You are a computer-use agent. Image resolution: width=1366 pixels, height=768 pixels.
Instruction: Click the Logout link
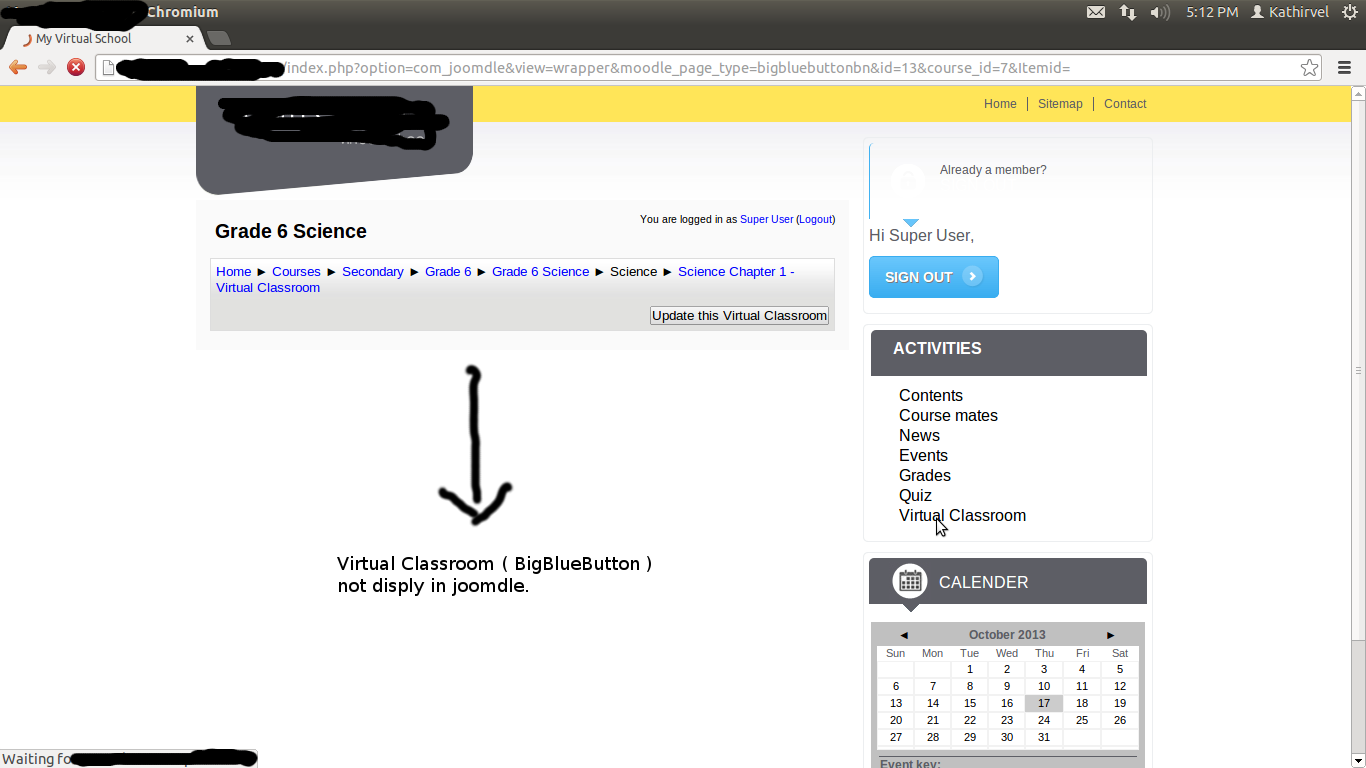815,219
